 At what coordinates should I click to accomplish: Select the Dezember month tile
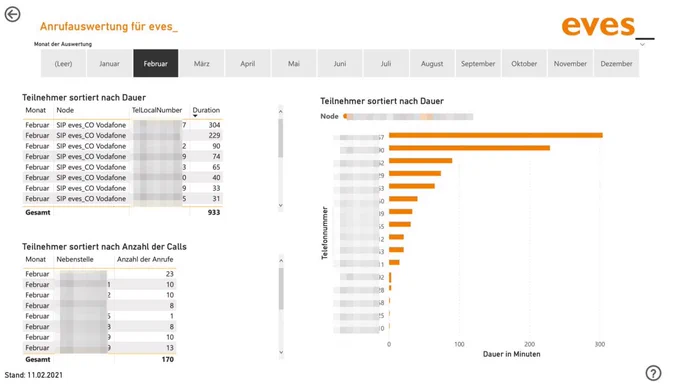[x=616, y=63]
